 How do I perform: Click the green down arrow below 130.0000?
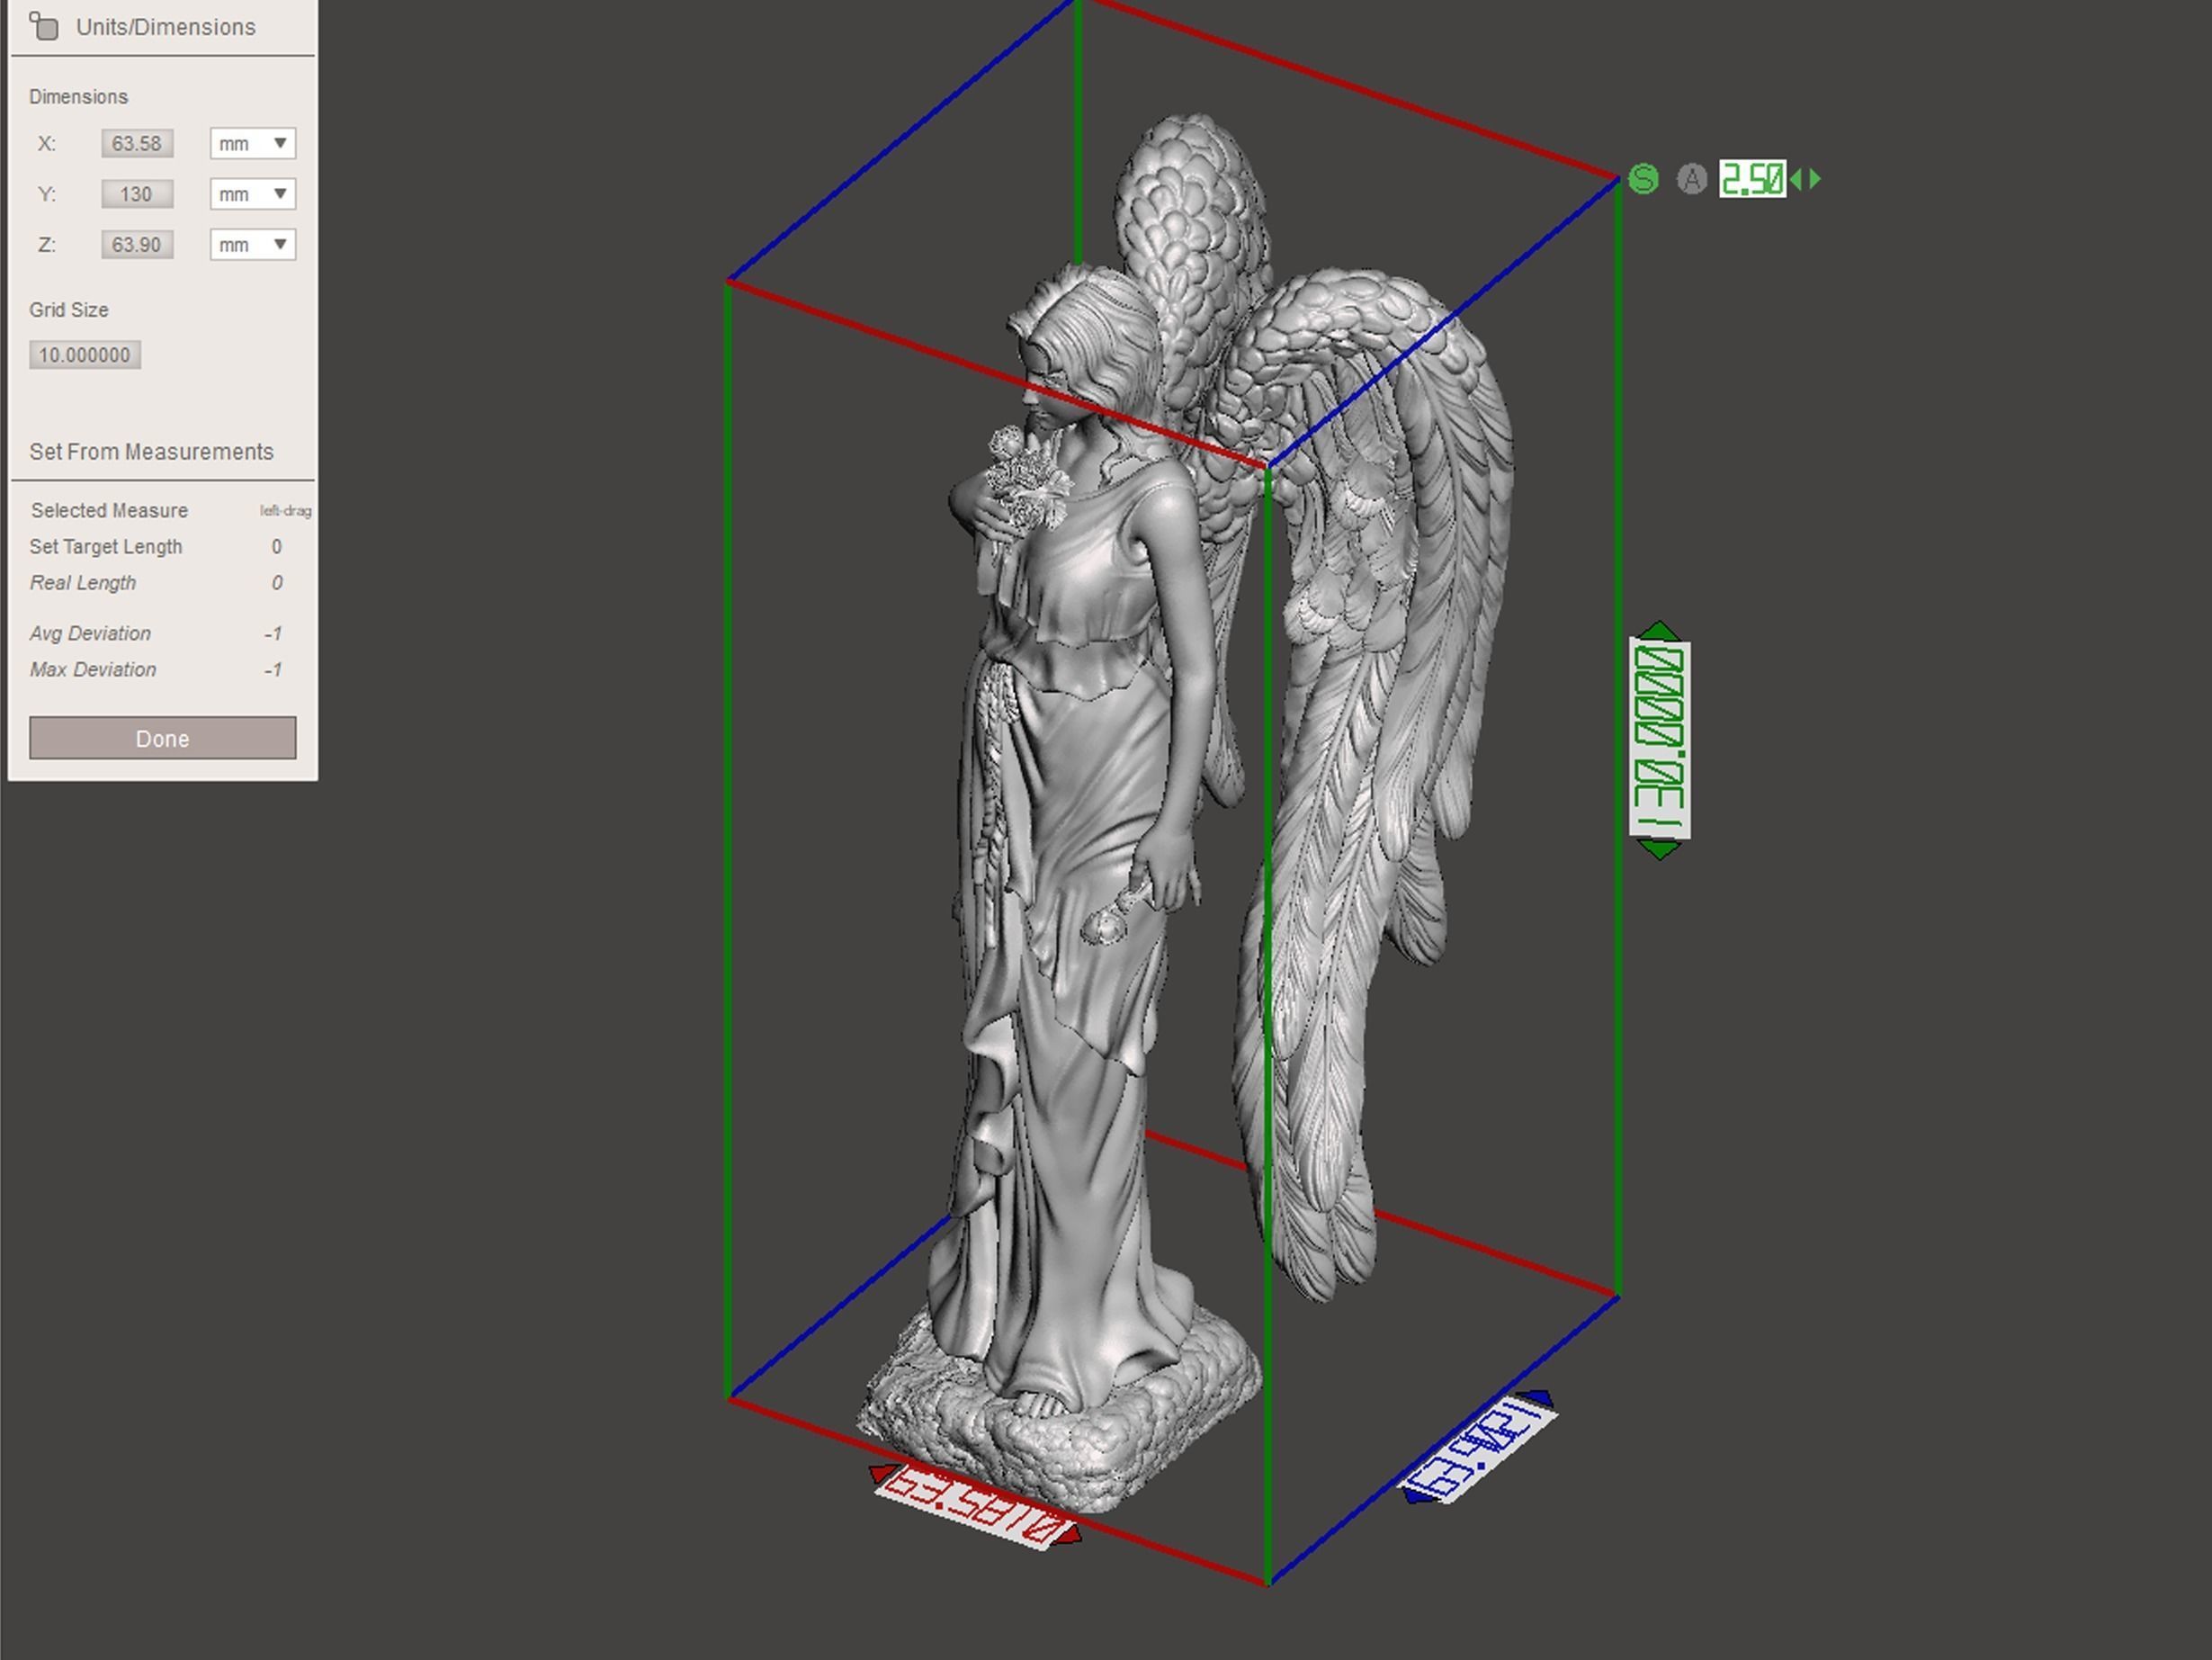coord(1660,850)
